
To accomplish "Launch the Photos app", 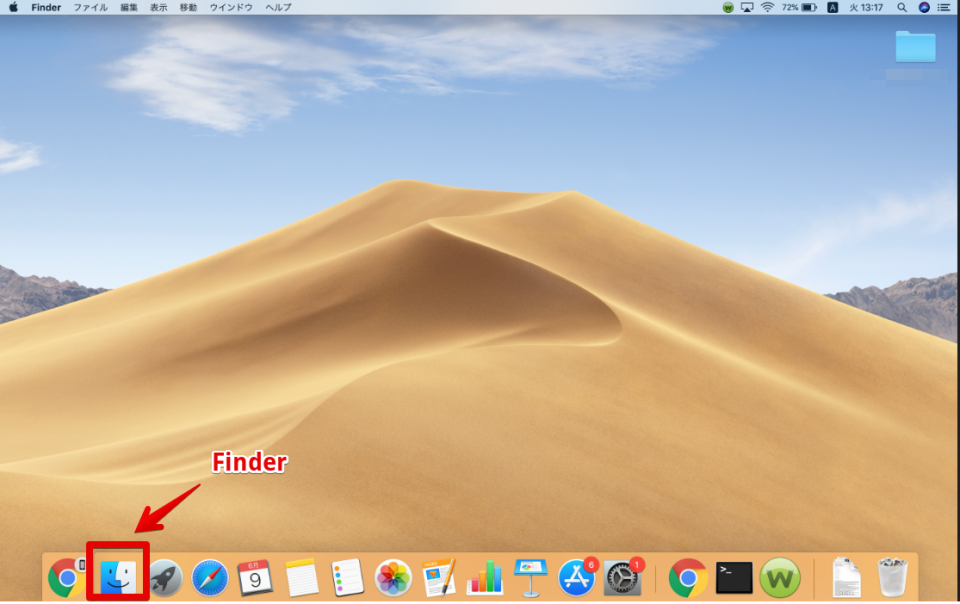I will [393, 578].
